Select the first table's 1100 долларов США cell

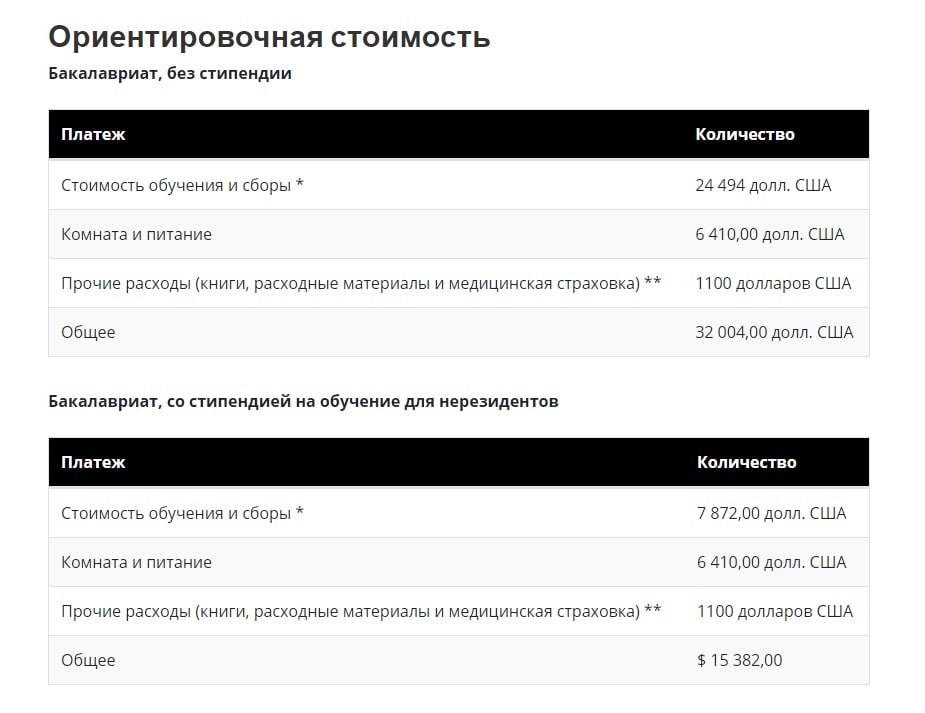773,283
